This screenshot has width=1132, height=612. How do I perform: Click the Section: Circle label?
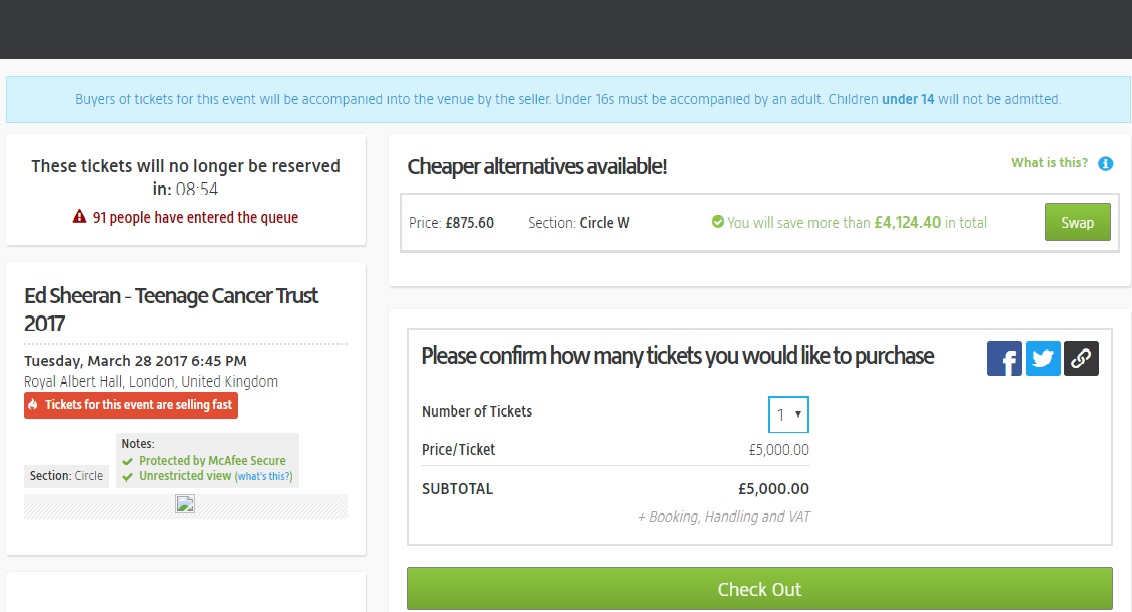[66, 476]
